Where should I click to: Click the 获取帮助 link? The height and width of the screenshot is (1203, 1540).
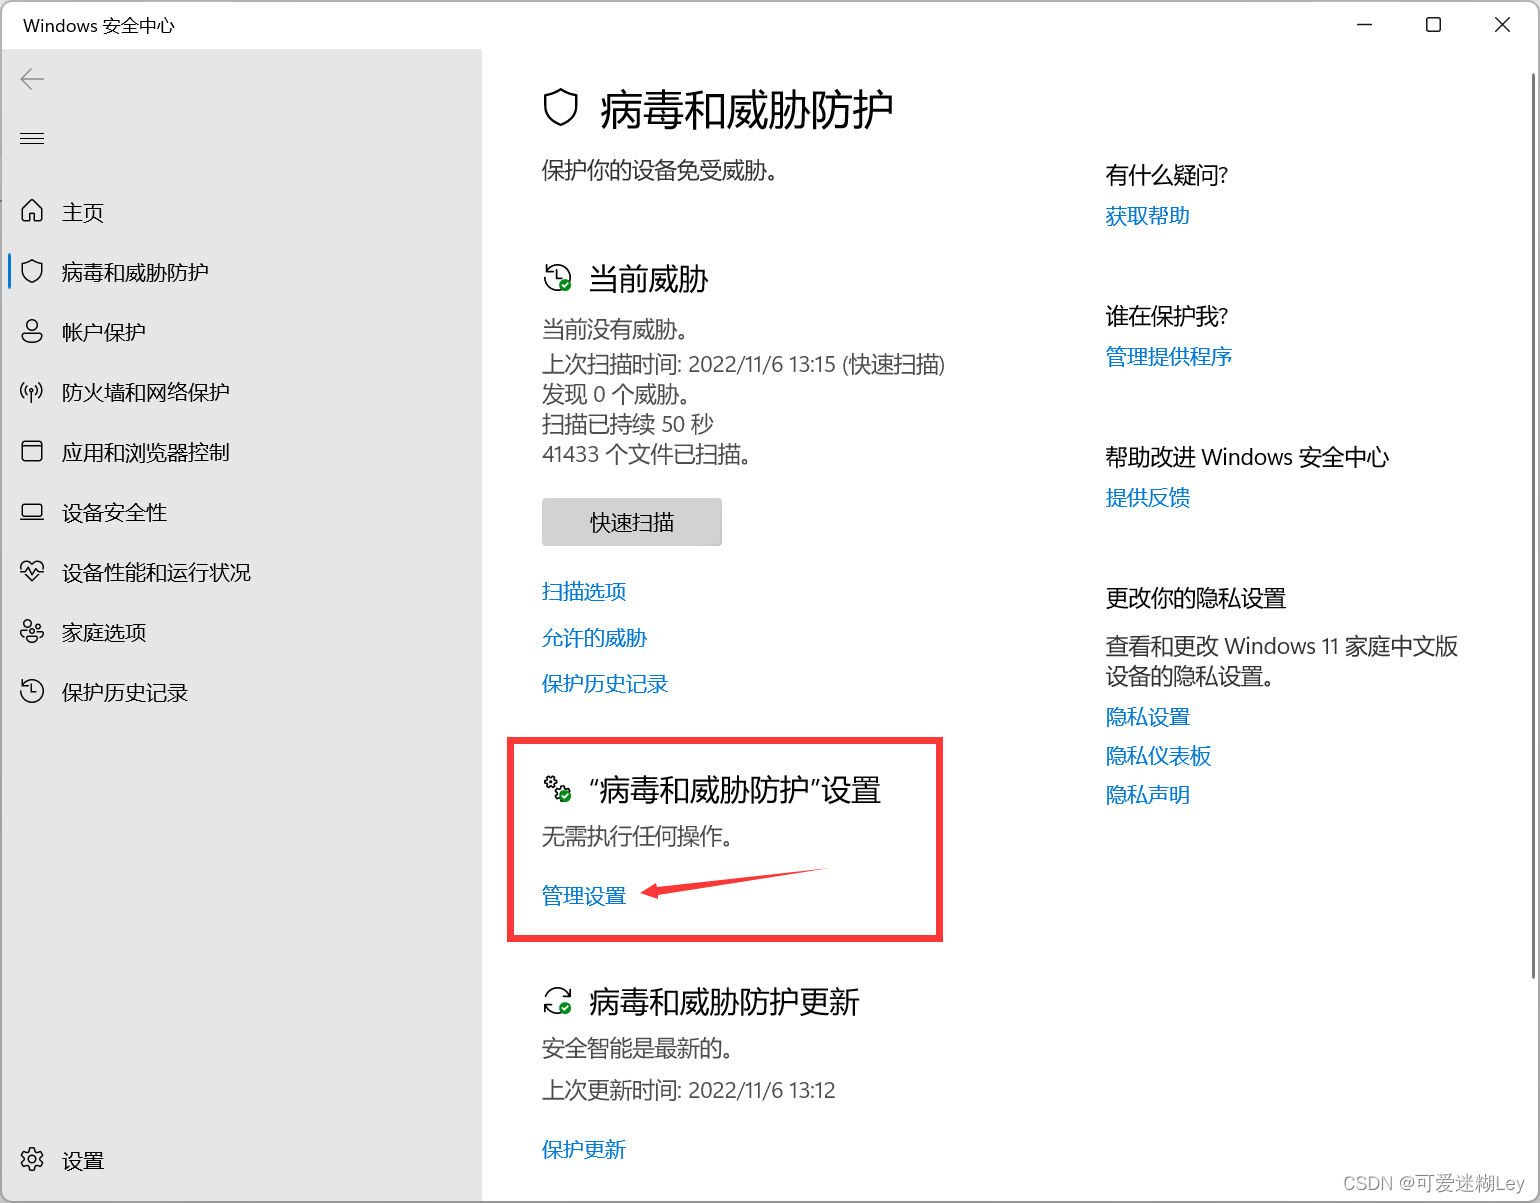pyautogui.click(x=1148, y=215)
